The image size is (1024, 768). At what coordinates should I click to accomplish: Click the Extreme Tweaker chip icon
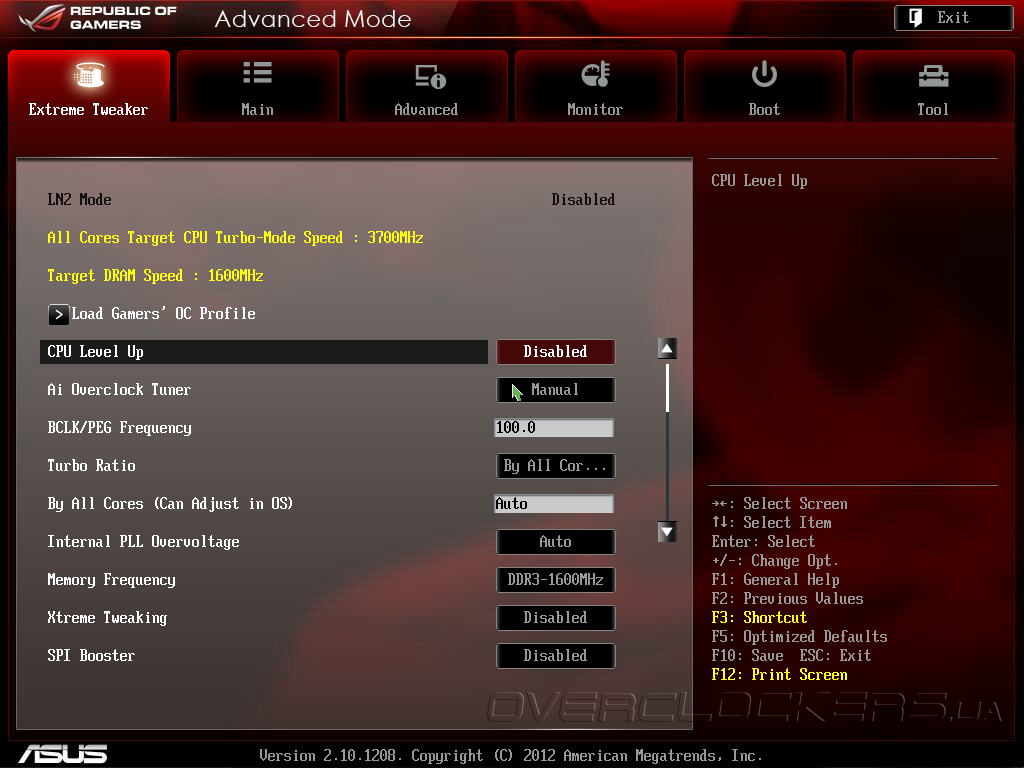coord(89,74)
